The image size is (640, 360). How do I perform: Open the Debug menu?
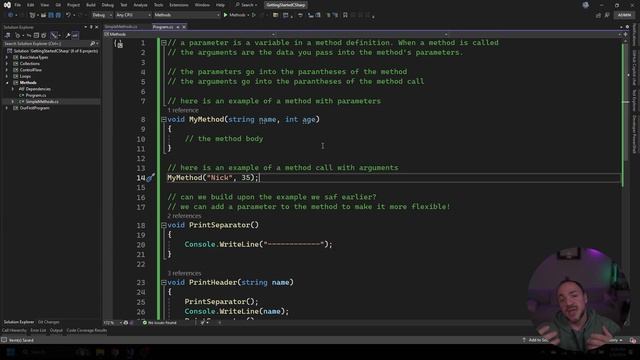[x=108, y=5]
